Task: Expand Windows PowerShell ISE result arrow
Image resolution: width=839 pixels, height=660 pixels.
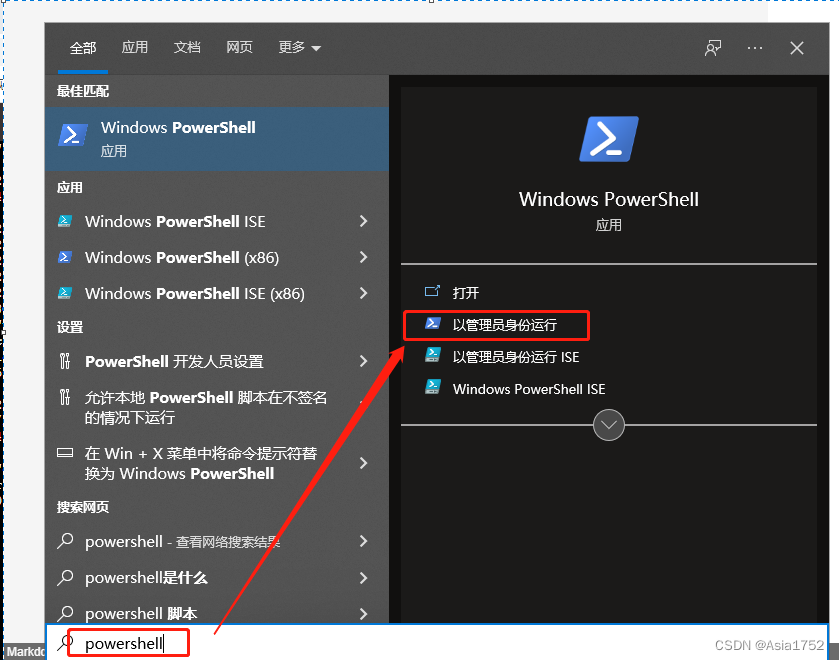Action: coord(364,221)
